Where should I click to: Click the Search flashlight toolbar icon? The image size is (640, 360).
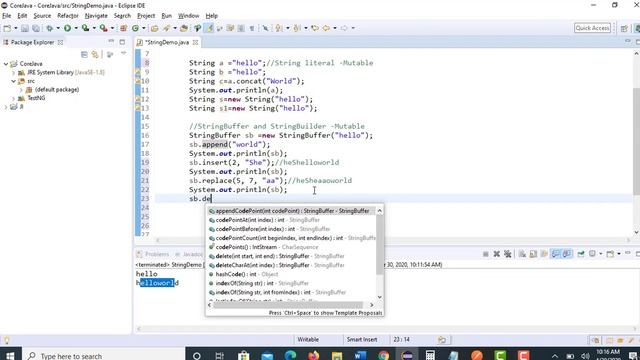(184, 28)
